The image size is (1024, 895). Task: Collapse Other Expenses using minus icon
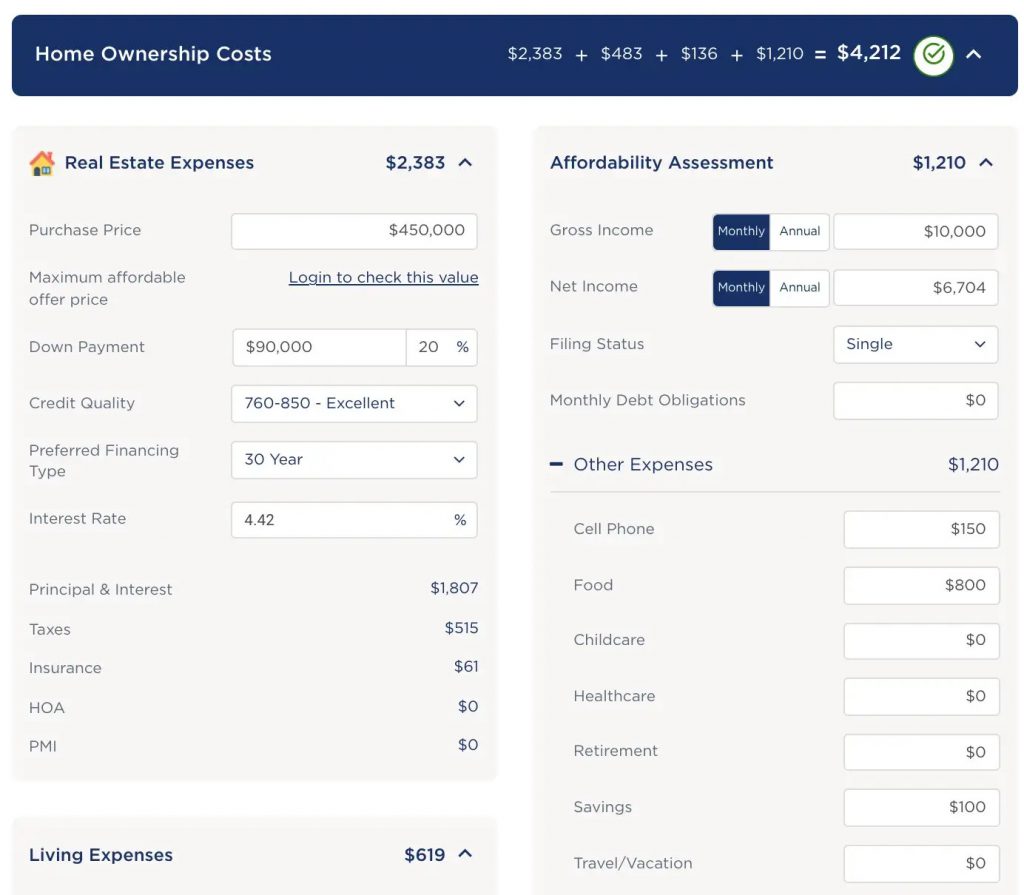pyautogui.click(x=557, y=464)
